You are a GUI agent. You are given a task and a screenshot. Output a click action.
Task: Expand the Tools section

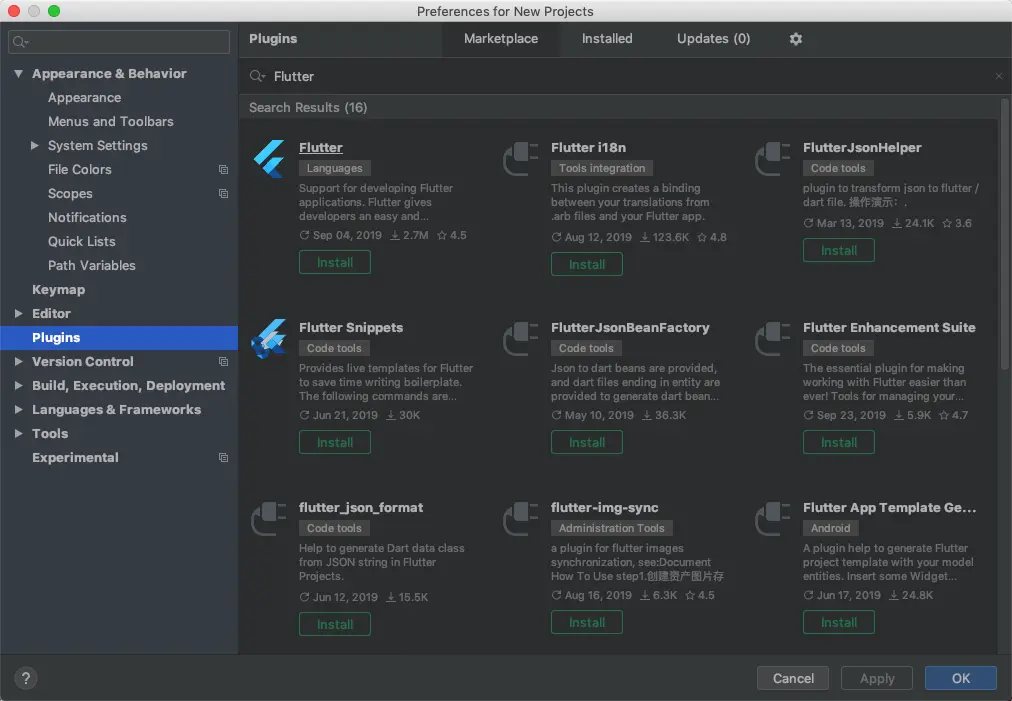point(19,433)
